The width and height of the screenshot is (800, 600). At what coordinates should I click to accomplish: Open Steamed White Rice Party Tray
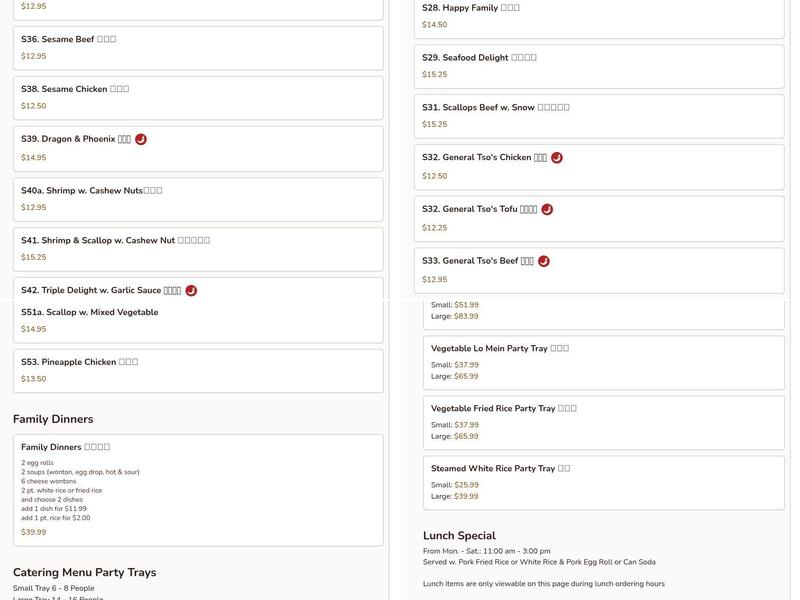click(x=603, y=482)
